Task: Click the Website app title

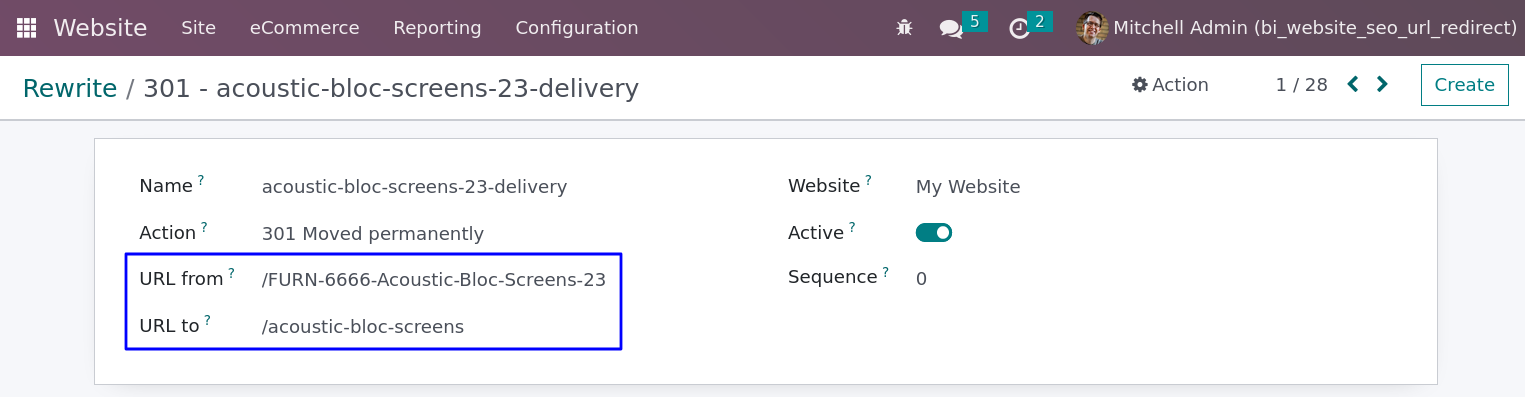Action: (x=100, y=28)
